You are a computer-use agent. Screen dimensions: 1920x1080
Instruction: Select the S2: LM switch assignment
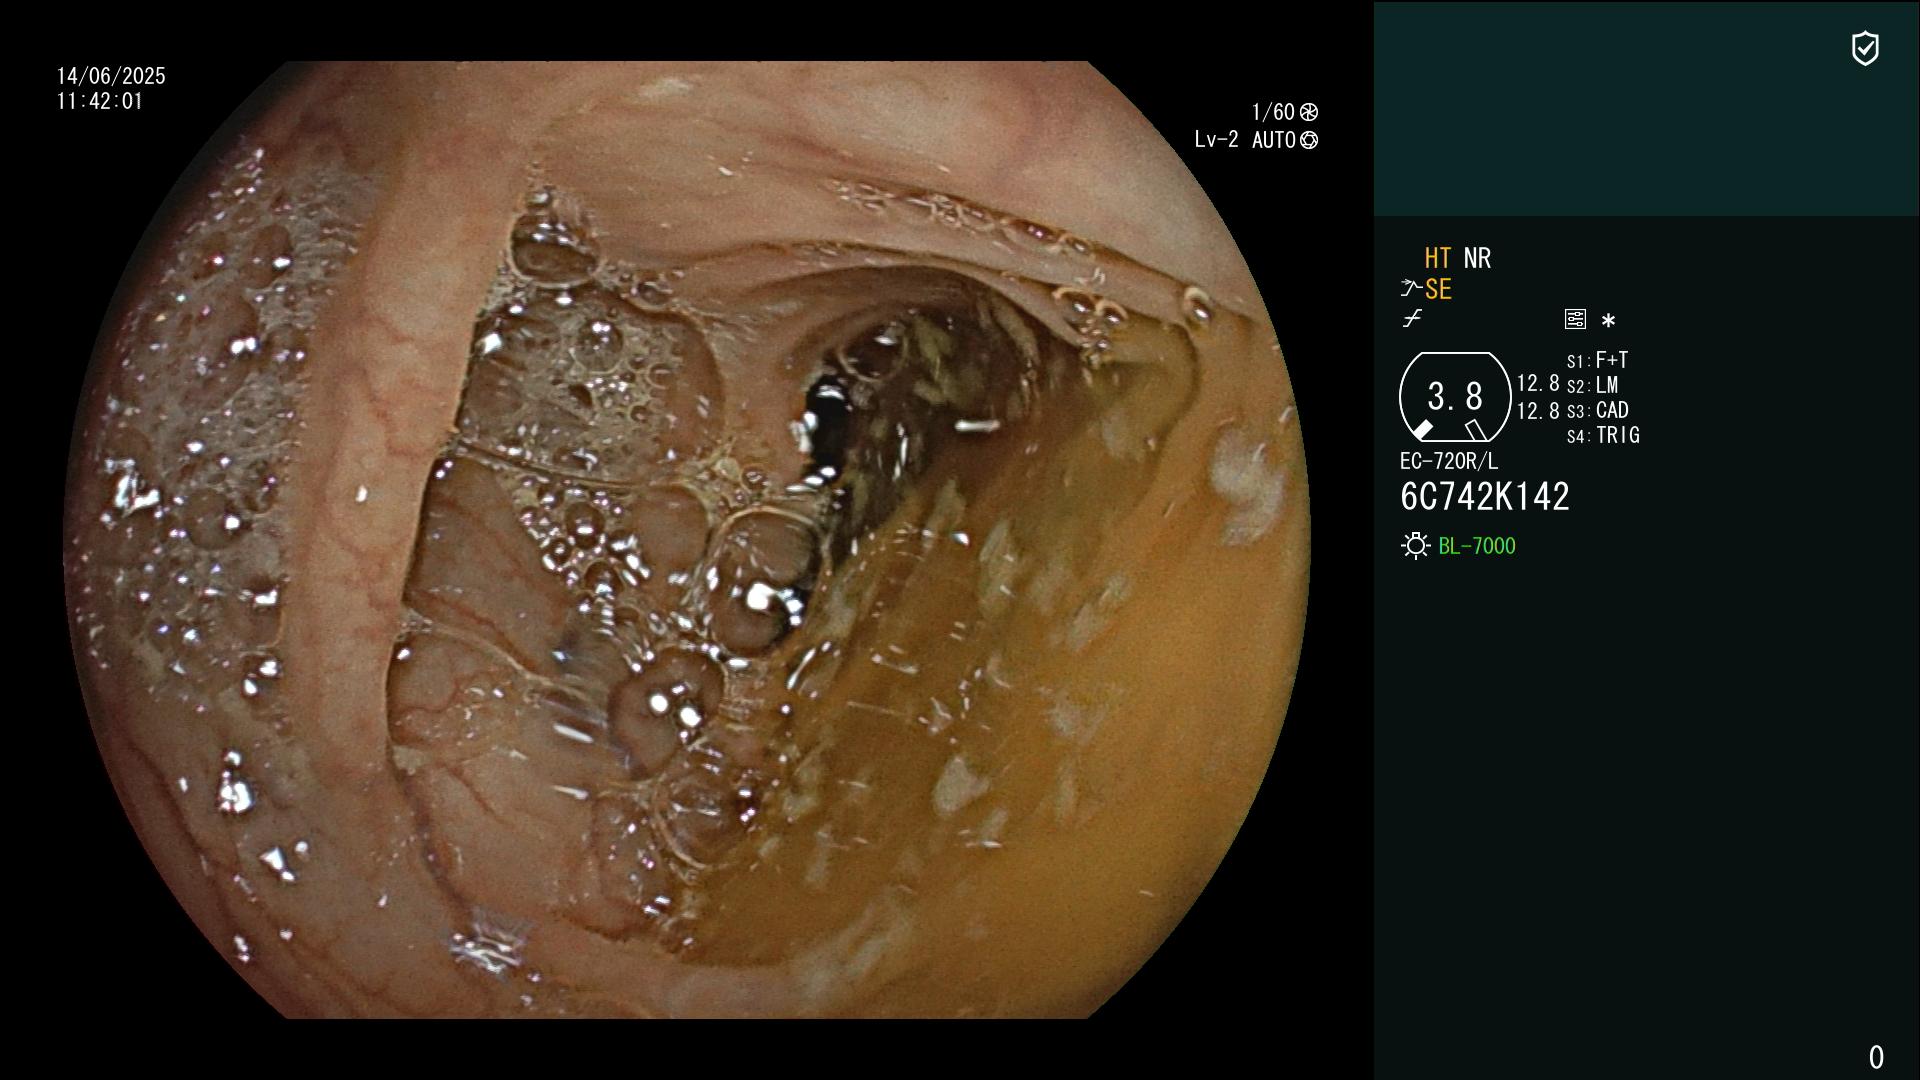click(1592, 385)
